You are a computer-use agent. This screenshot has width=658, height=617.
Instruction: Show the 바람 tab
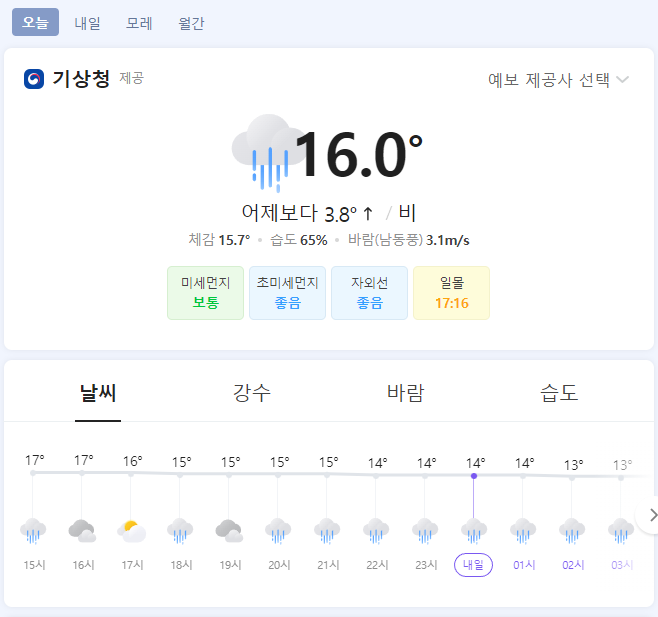(405, 392)
